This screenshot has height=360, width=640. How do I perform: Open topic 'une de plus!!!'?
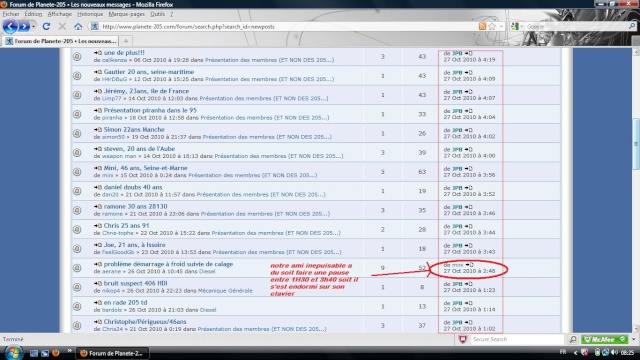coord(124,53)
